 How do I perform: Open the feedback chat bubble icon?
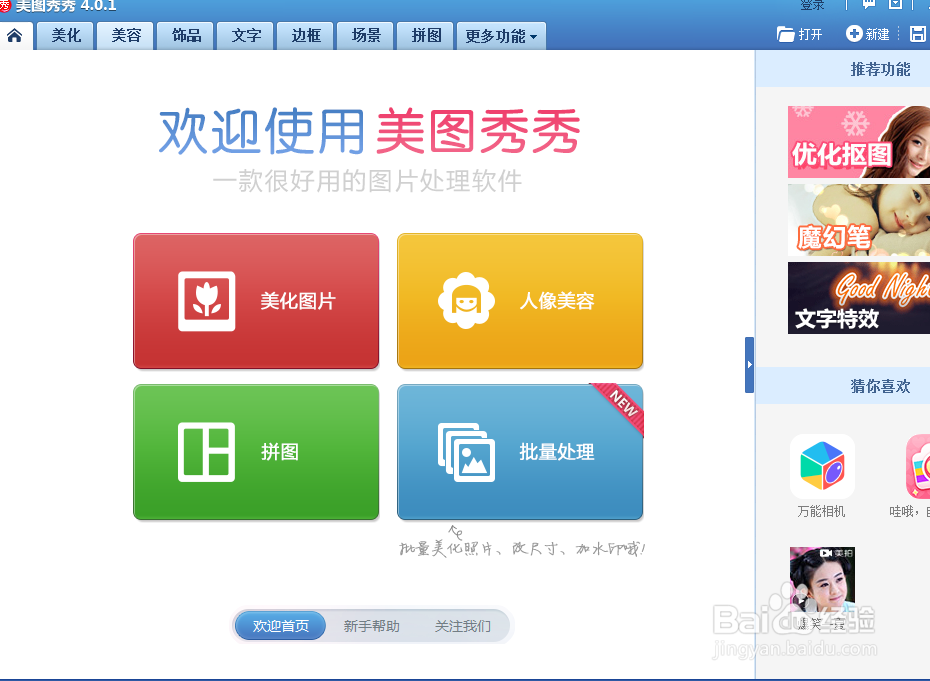(x=868, y=5)
